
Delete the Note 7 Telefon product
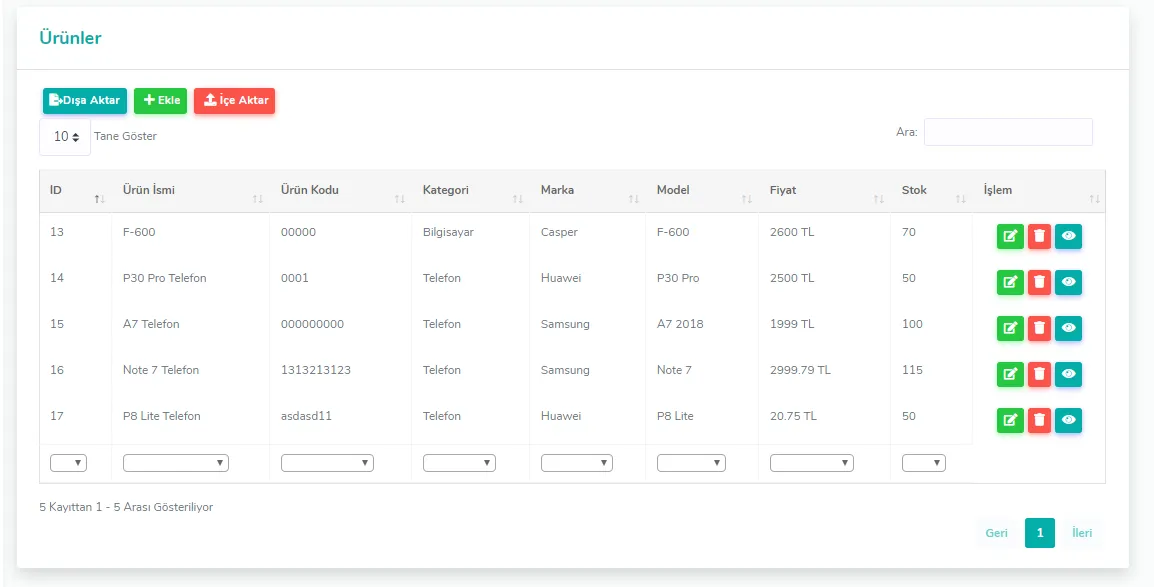(x=1039, y=374)
